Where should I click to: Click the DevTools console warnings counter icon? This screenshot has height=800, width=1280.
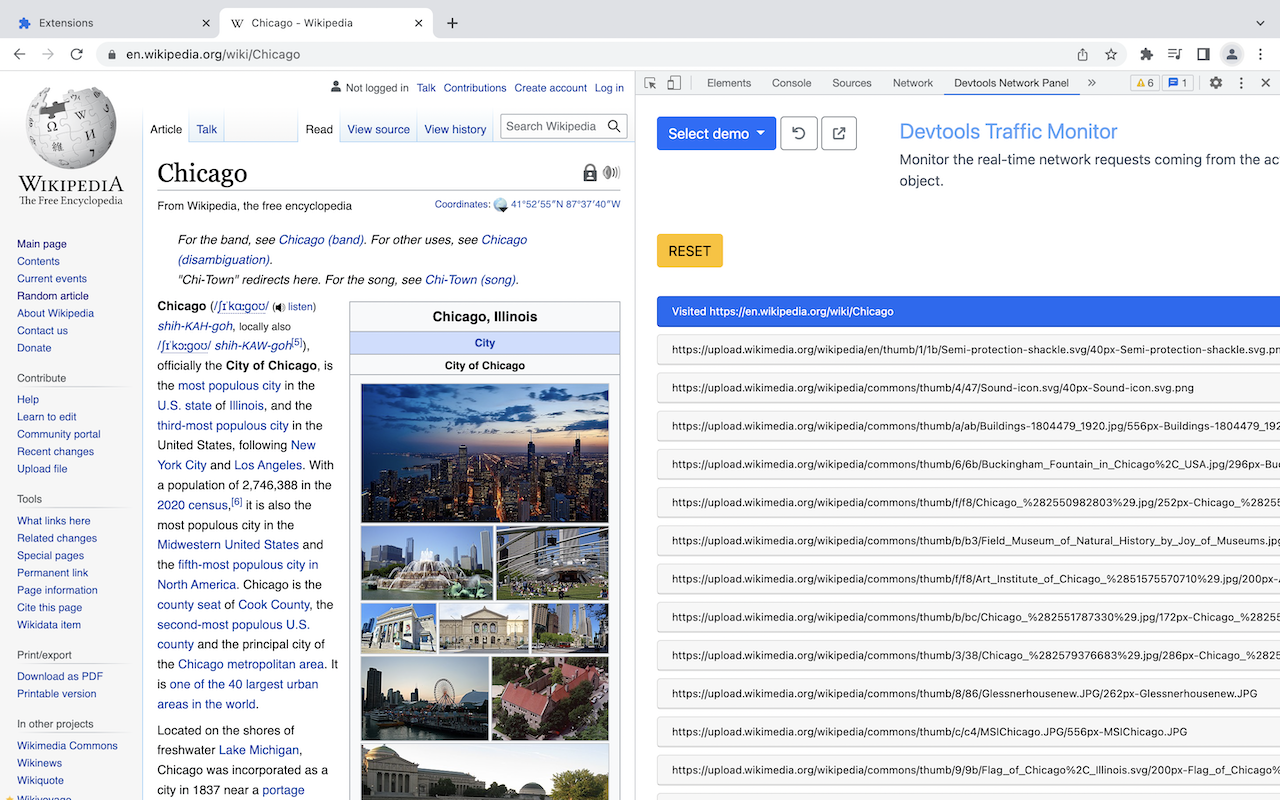[1143, 83]
